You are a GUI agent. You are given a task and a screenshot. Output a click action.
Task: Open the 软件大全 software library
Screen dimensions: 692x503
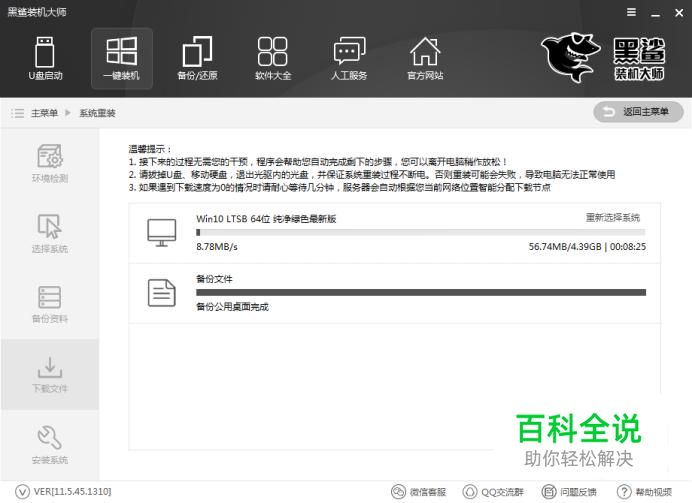pos(273,59)
